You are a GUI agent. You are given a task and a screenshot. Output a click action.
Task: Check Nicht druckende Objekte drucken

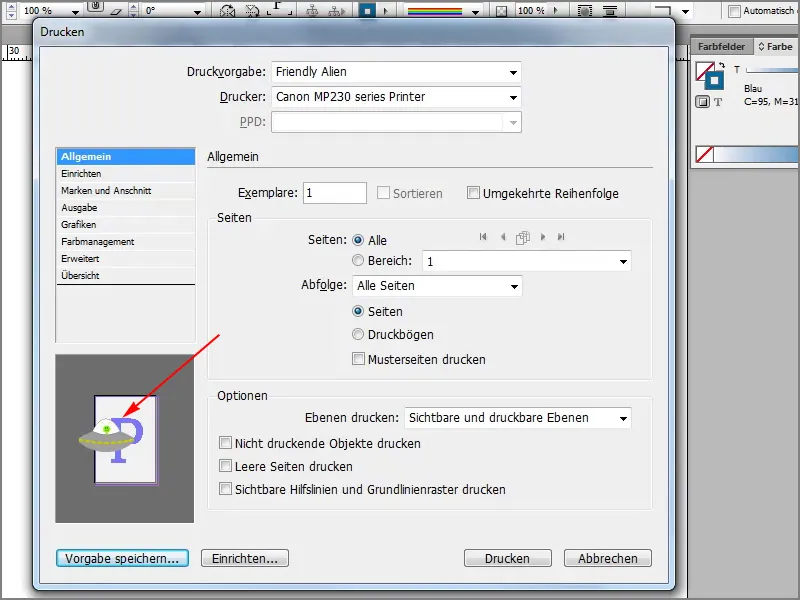[225, 443]
